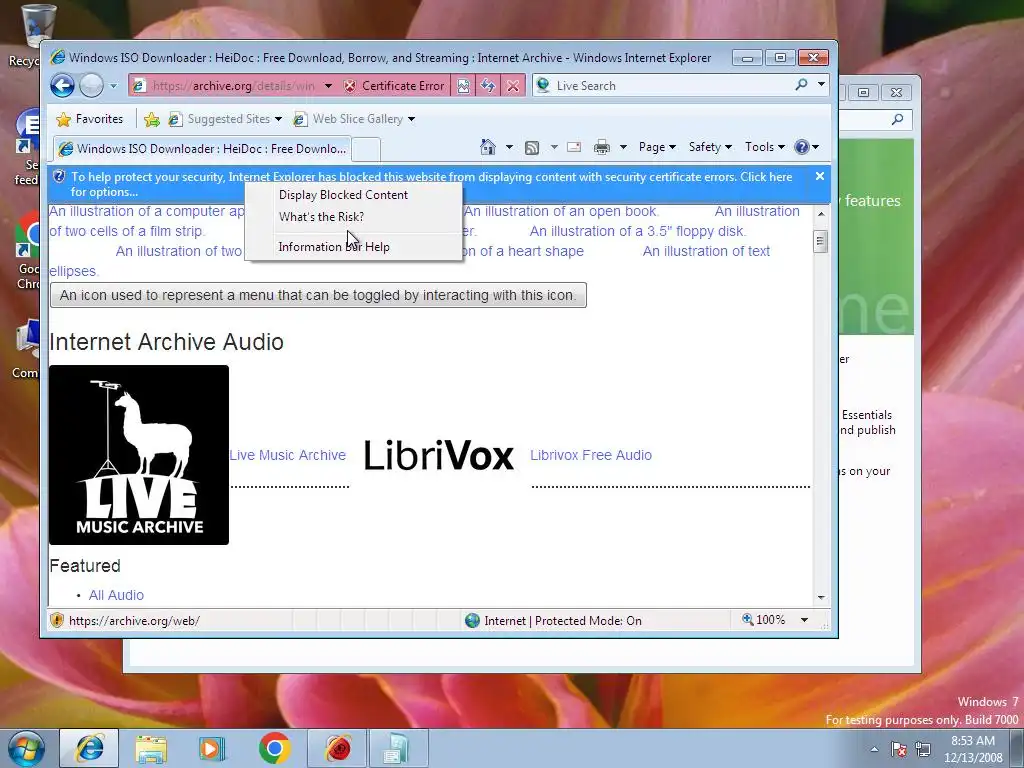Click the RSS feeds icon
This screenshot has height=768, width=1024.
coord(532,148)
